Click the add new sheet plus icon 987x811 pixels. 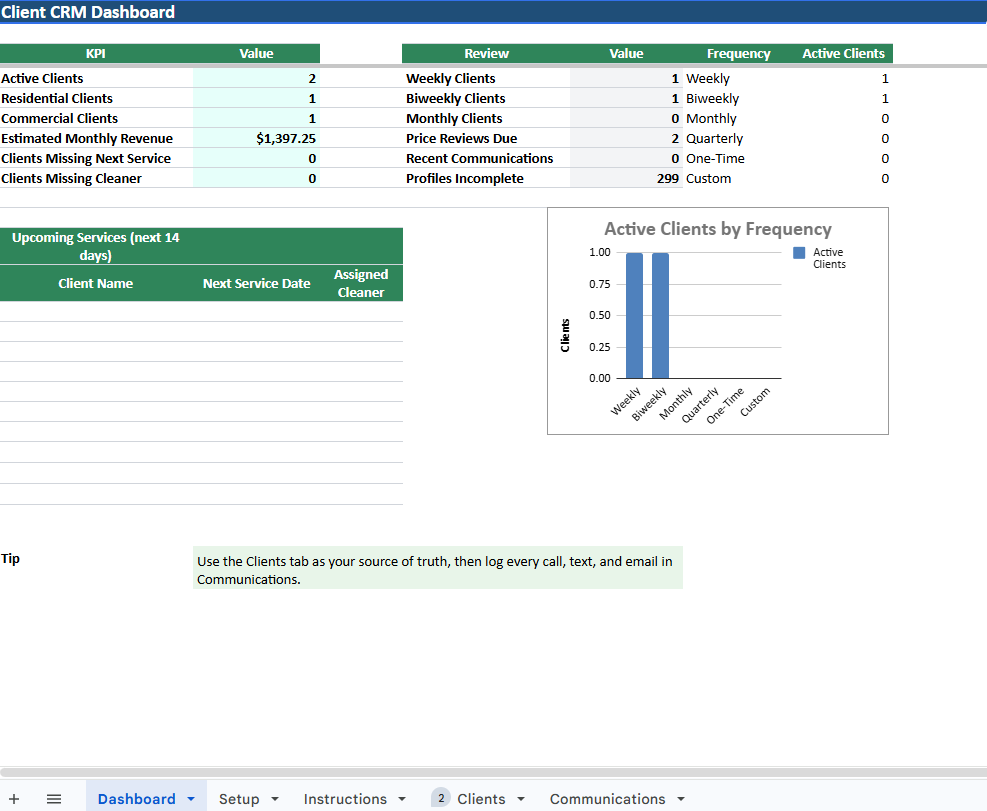tap(15, 798)
